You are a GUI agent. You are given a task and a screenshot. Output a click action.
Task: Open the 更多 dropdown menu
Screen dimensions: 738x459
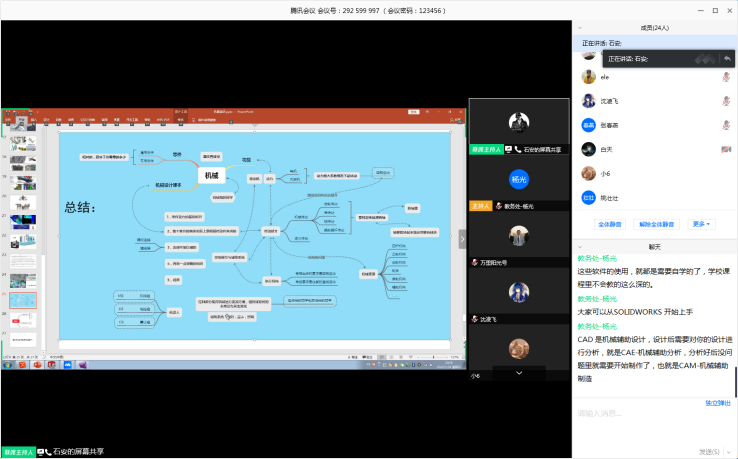click(699, 224)
